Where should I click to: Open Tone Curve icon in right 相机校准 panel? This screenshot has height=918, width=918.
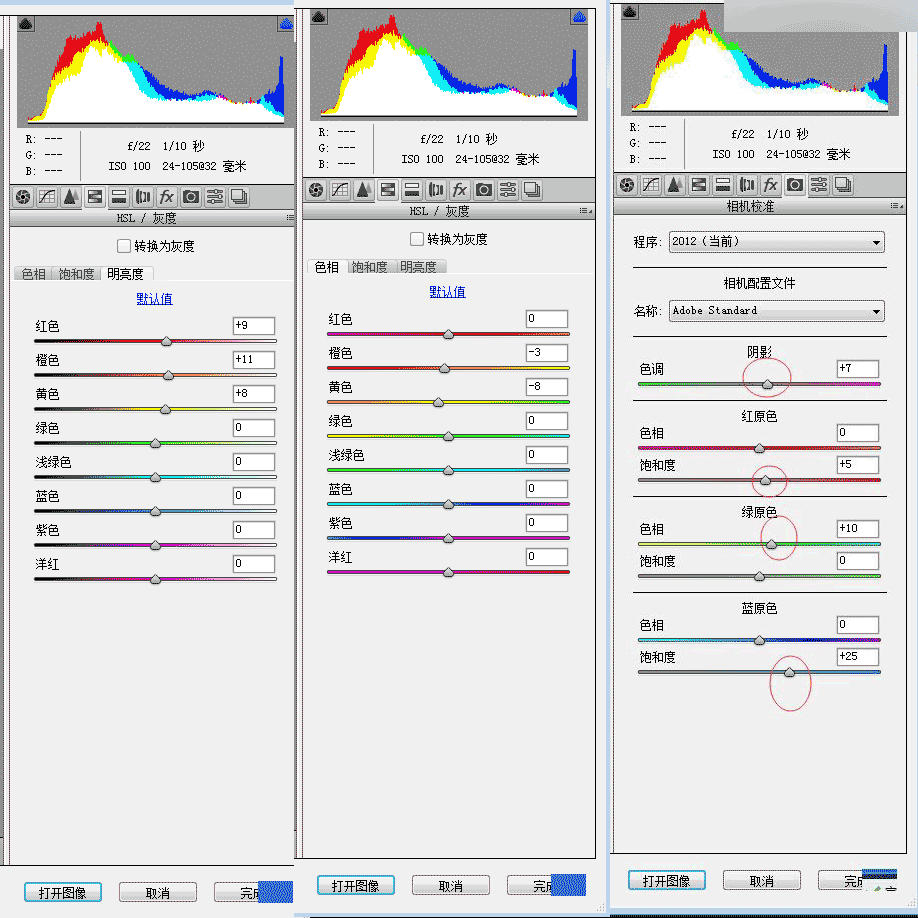point(651,185)
